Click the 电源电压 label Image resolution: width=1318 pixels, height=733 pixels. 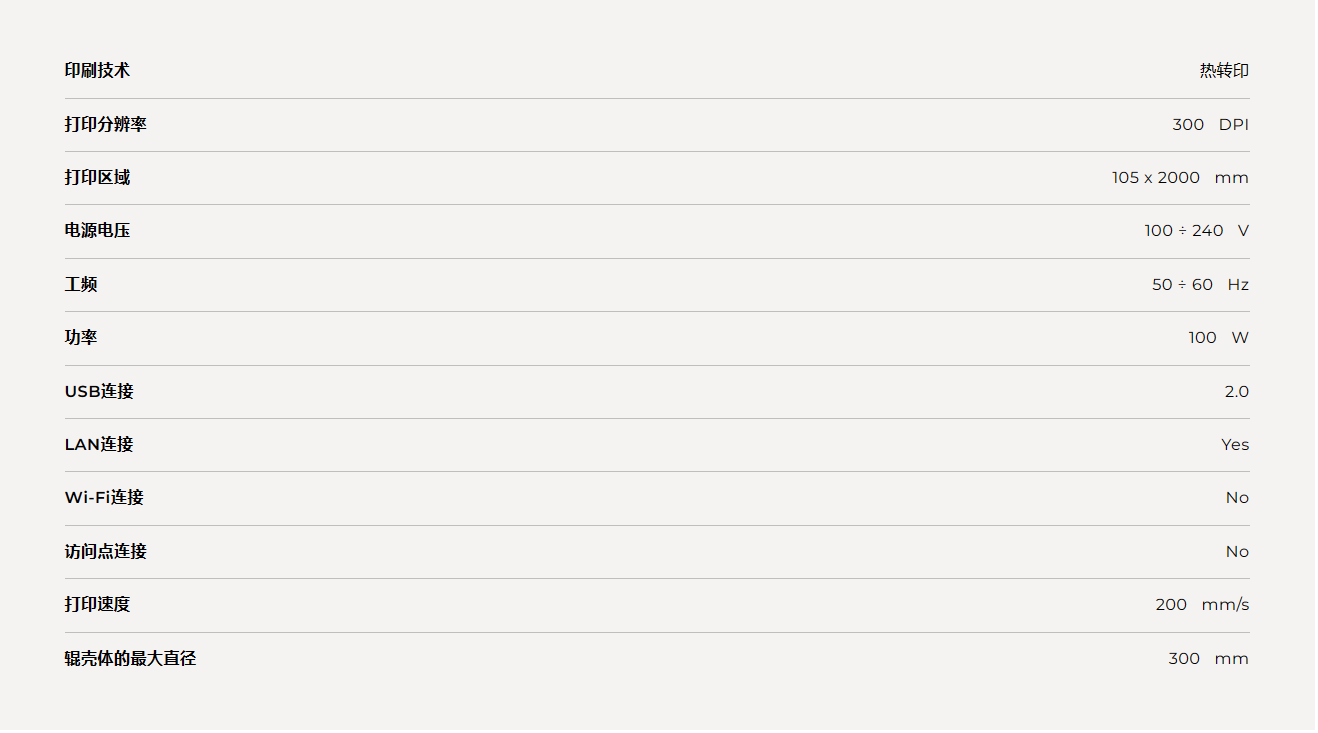pos(97,230)
